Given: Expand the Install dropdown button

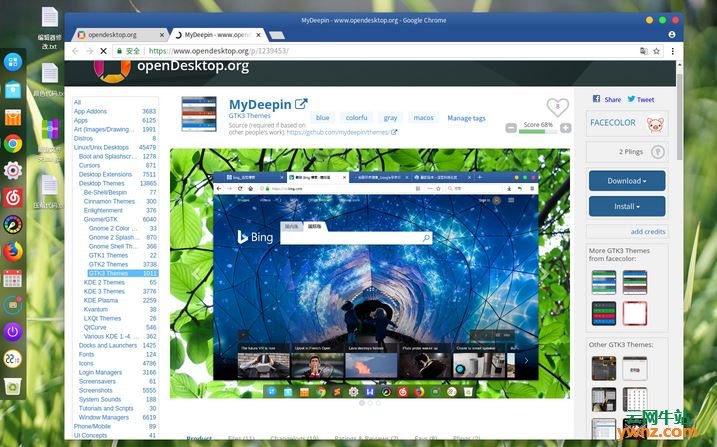Looking at the screenshot, I should [x=627, y=207].
